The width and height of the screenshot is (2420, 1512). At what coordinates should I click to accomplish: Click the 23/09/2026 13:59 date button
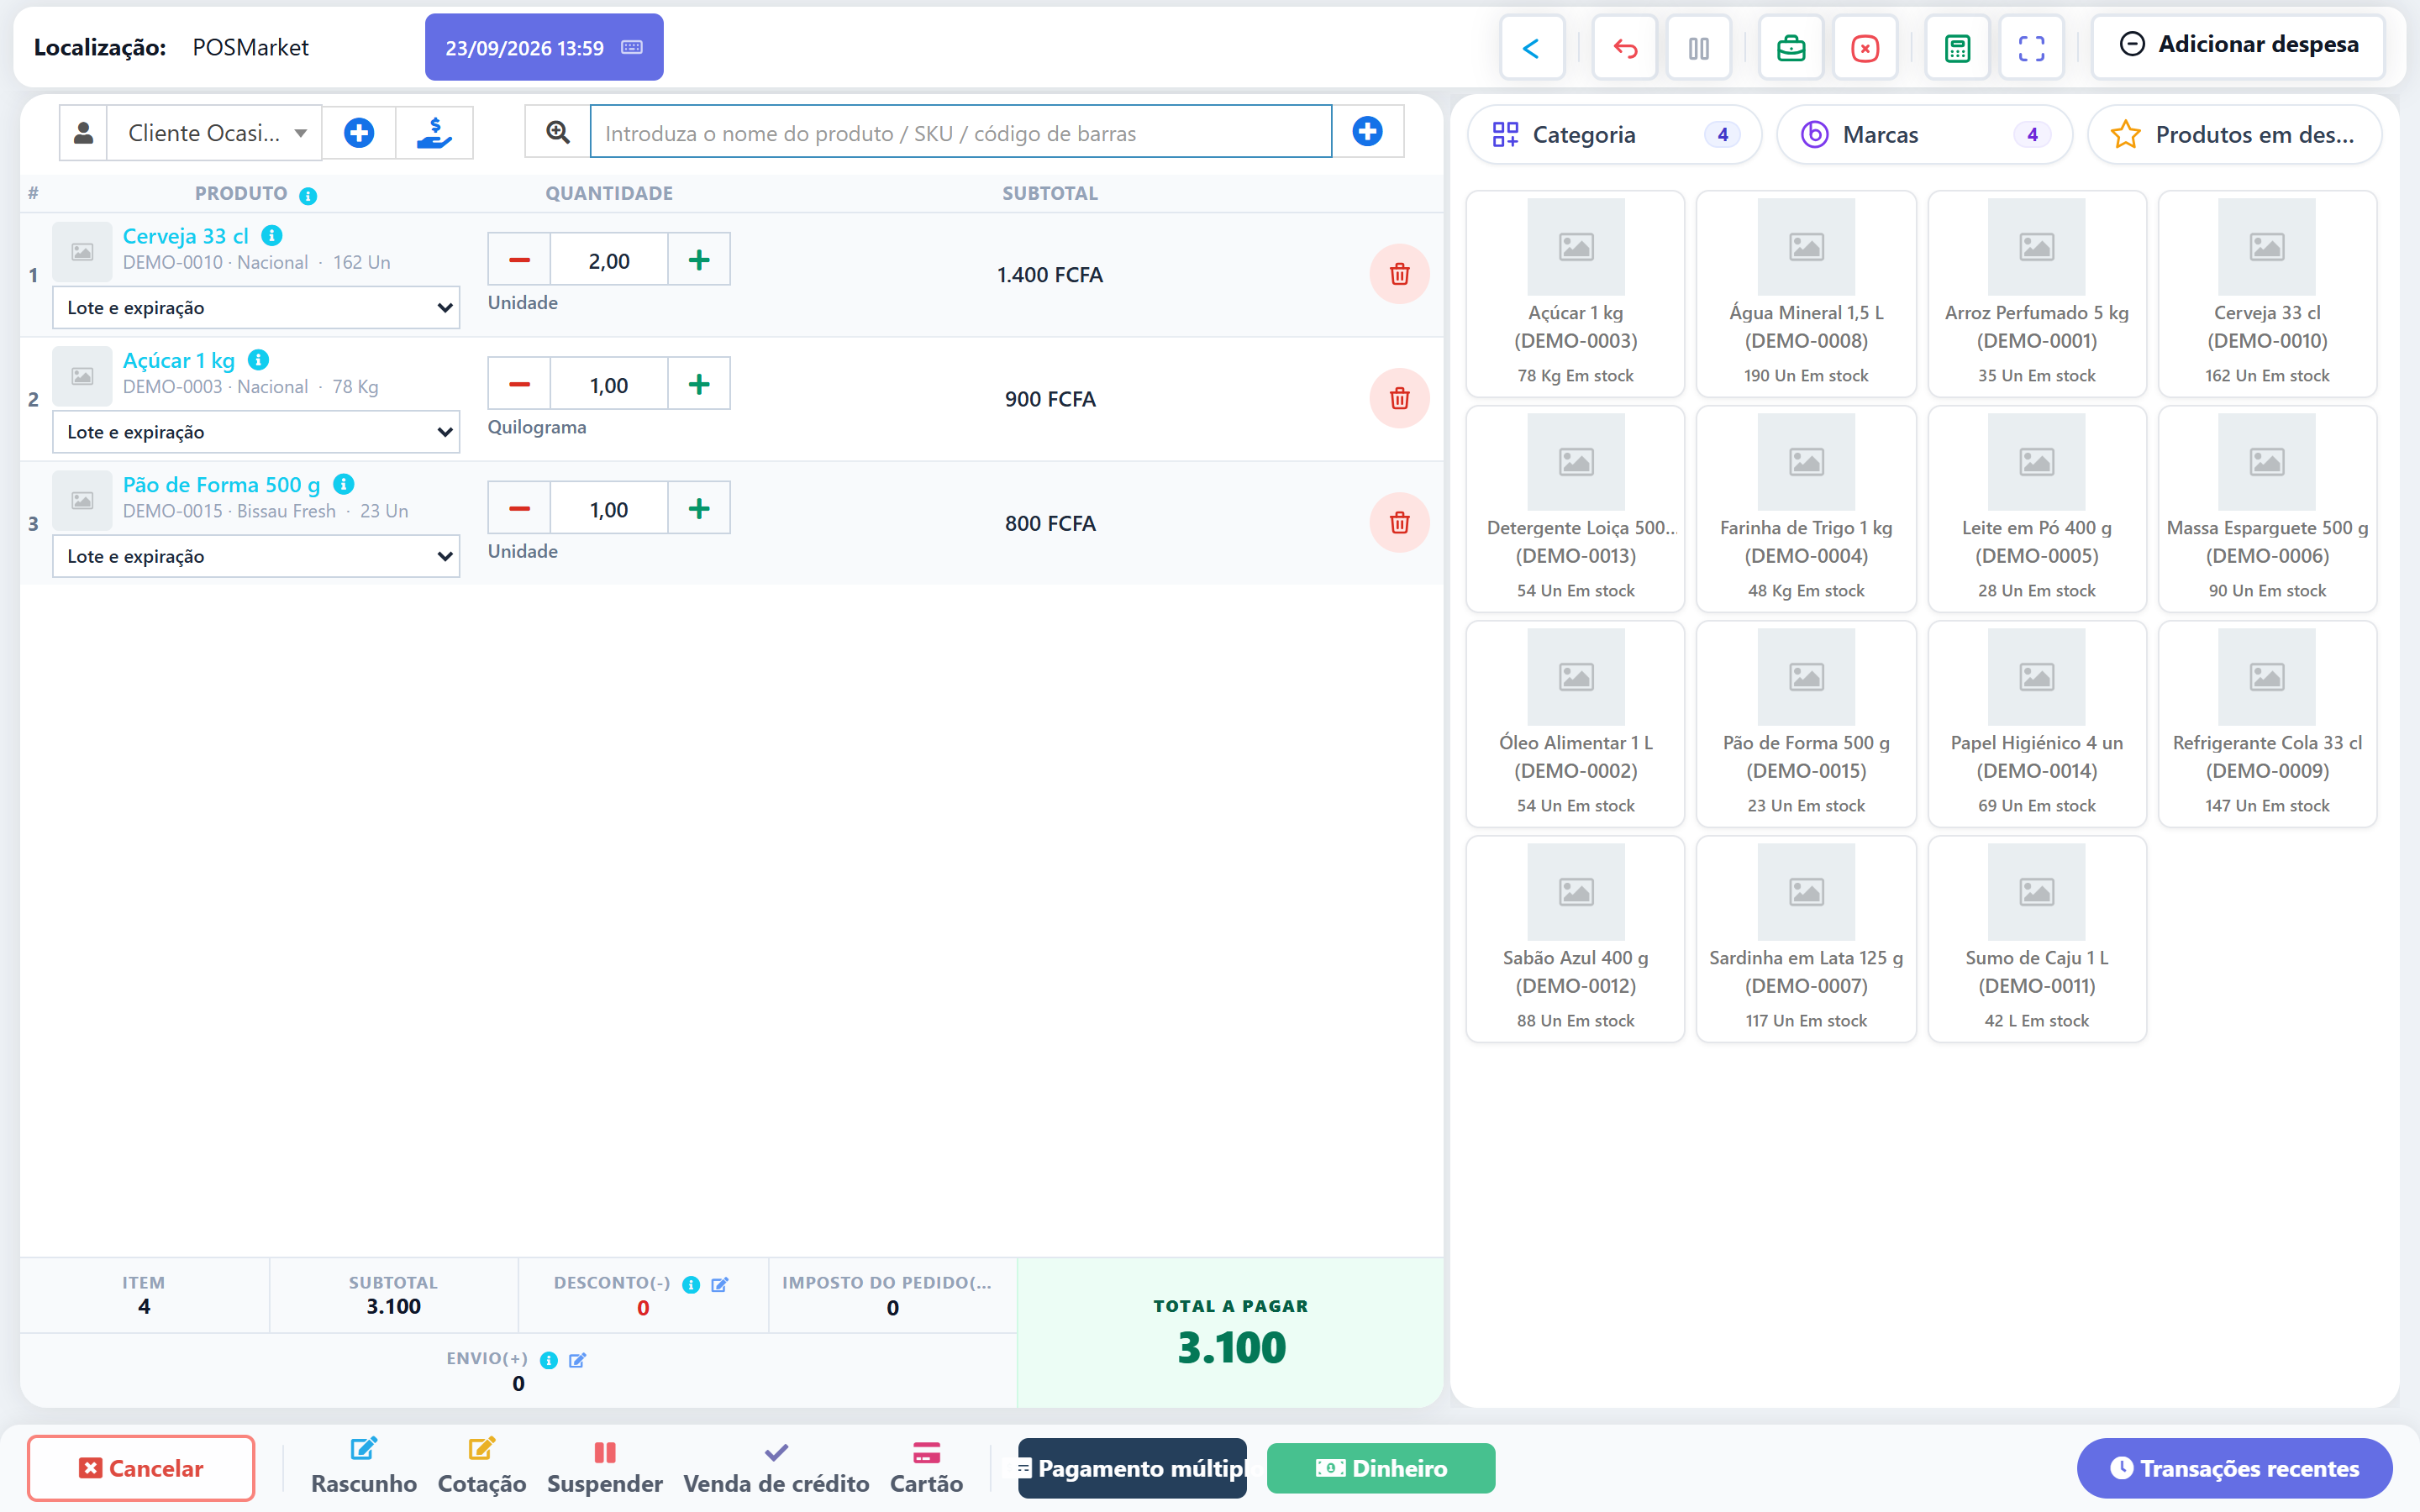tap(544, 47)
